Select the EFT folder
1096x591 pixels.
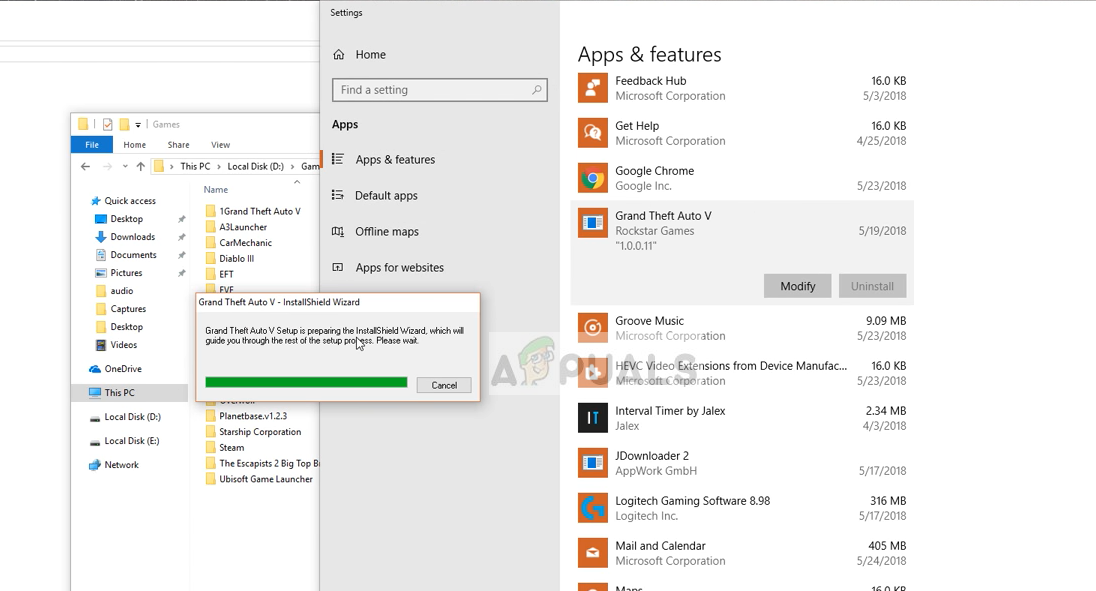click(x=226, y=274)
